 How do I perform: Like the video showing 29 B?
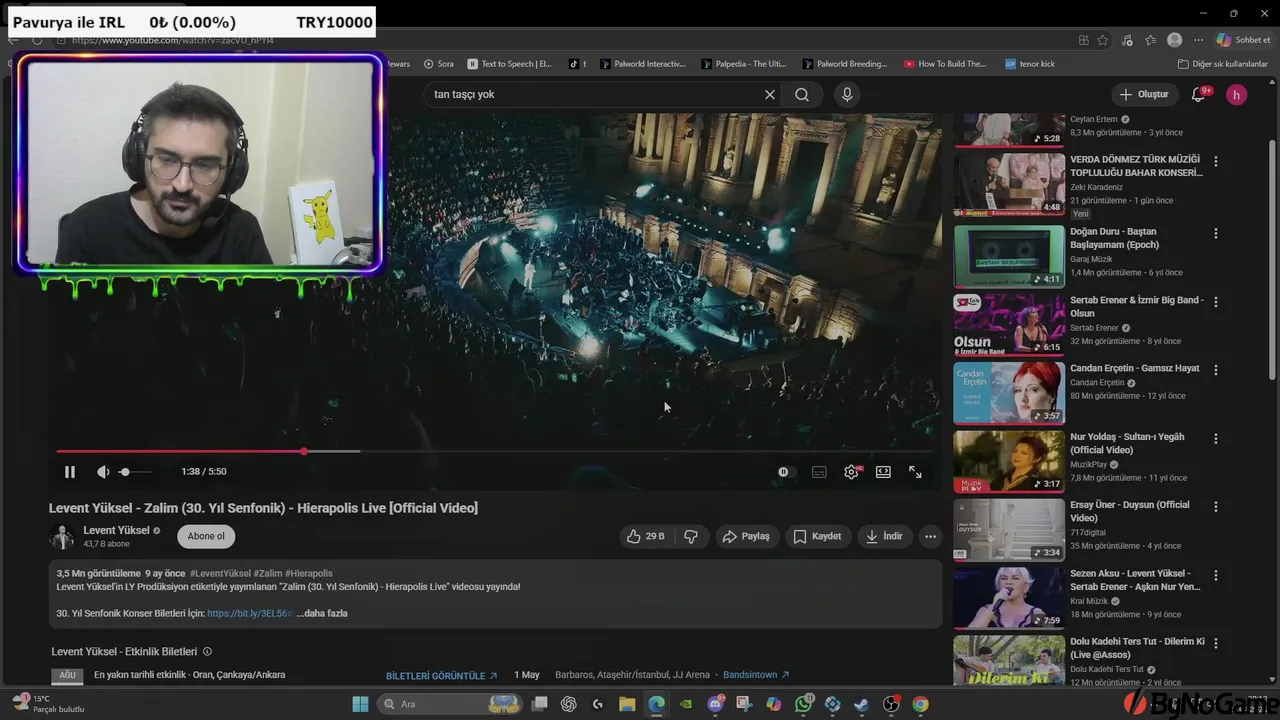pos(645,536)
